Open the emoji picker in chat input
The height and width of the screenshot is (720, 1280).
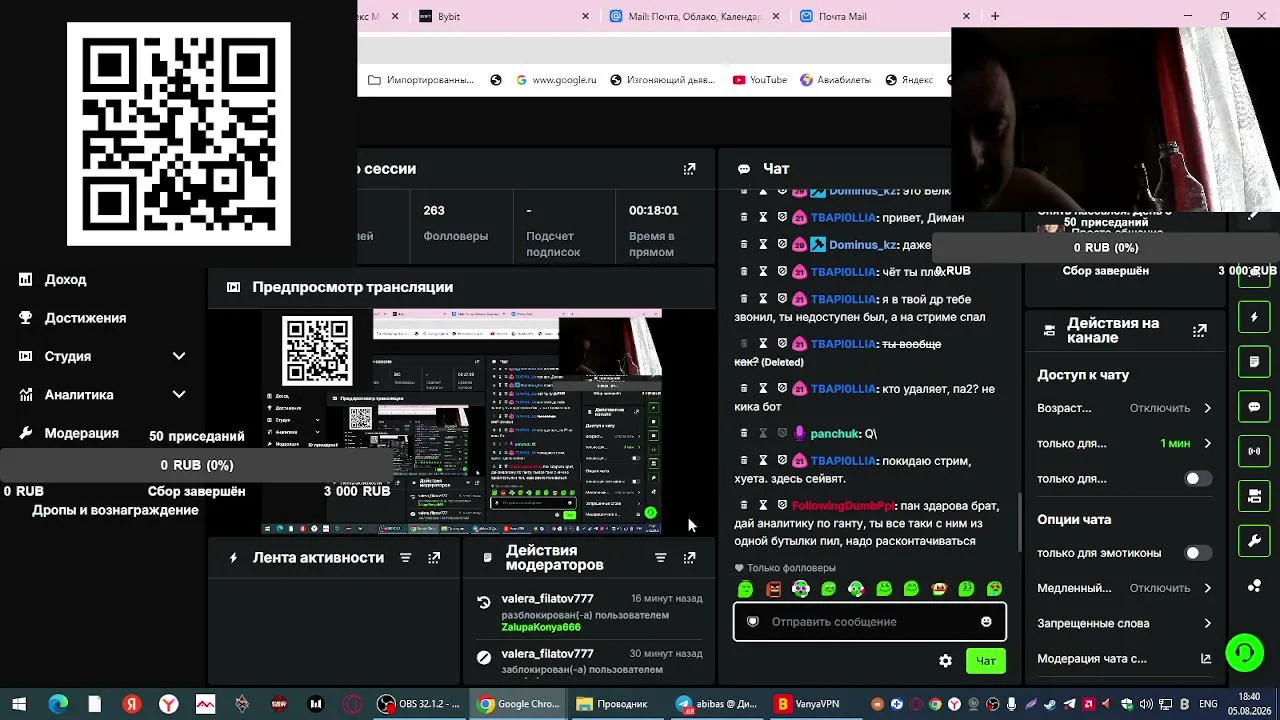(986, 622)
